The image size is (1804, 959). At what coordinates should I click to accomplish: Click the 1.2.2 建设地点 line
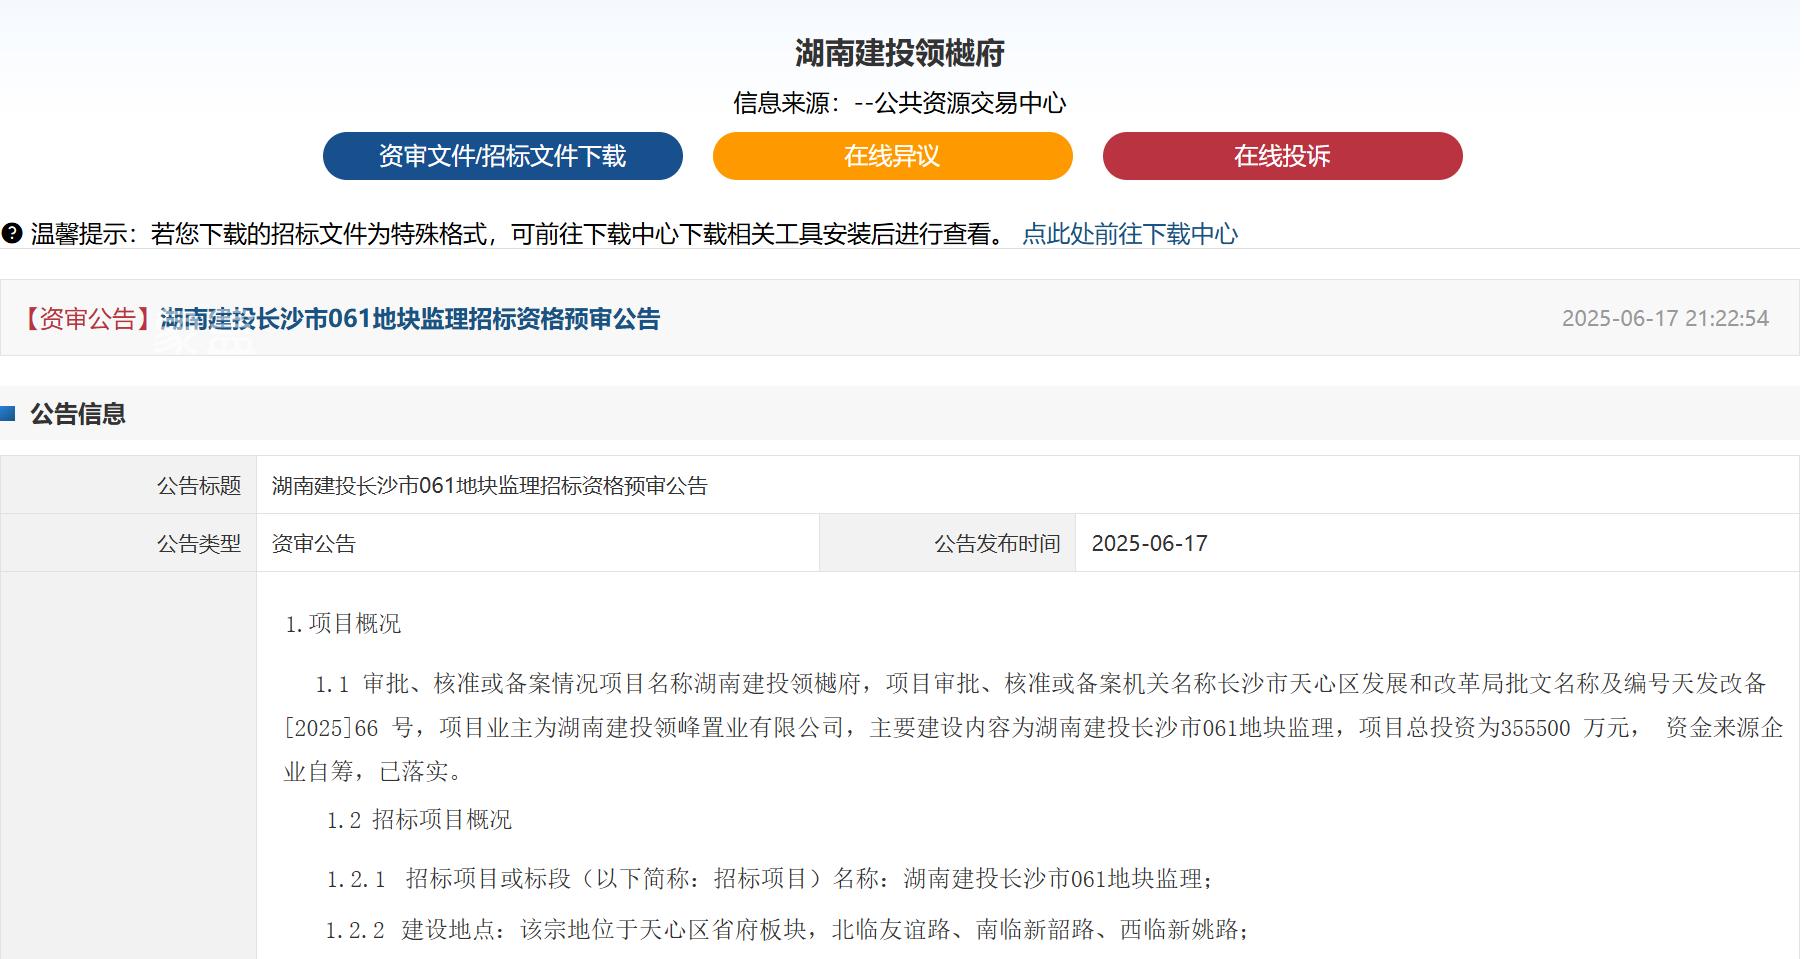click(x=787, y=930)
